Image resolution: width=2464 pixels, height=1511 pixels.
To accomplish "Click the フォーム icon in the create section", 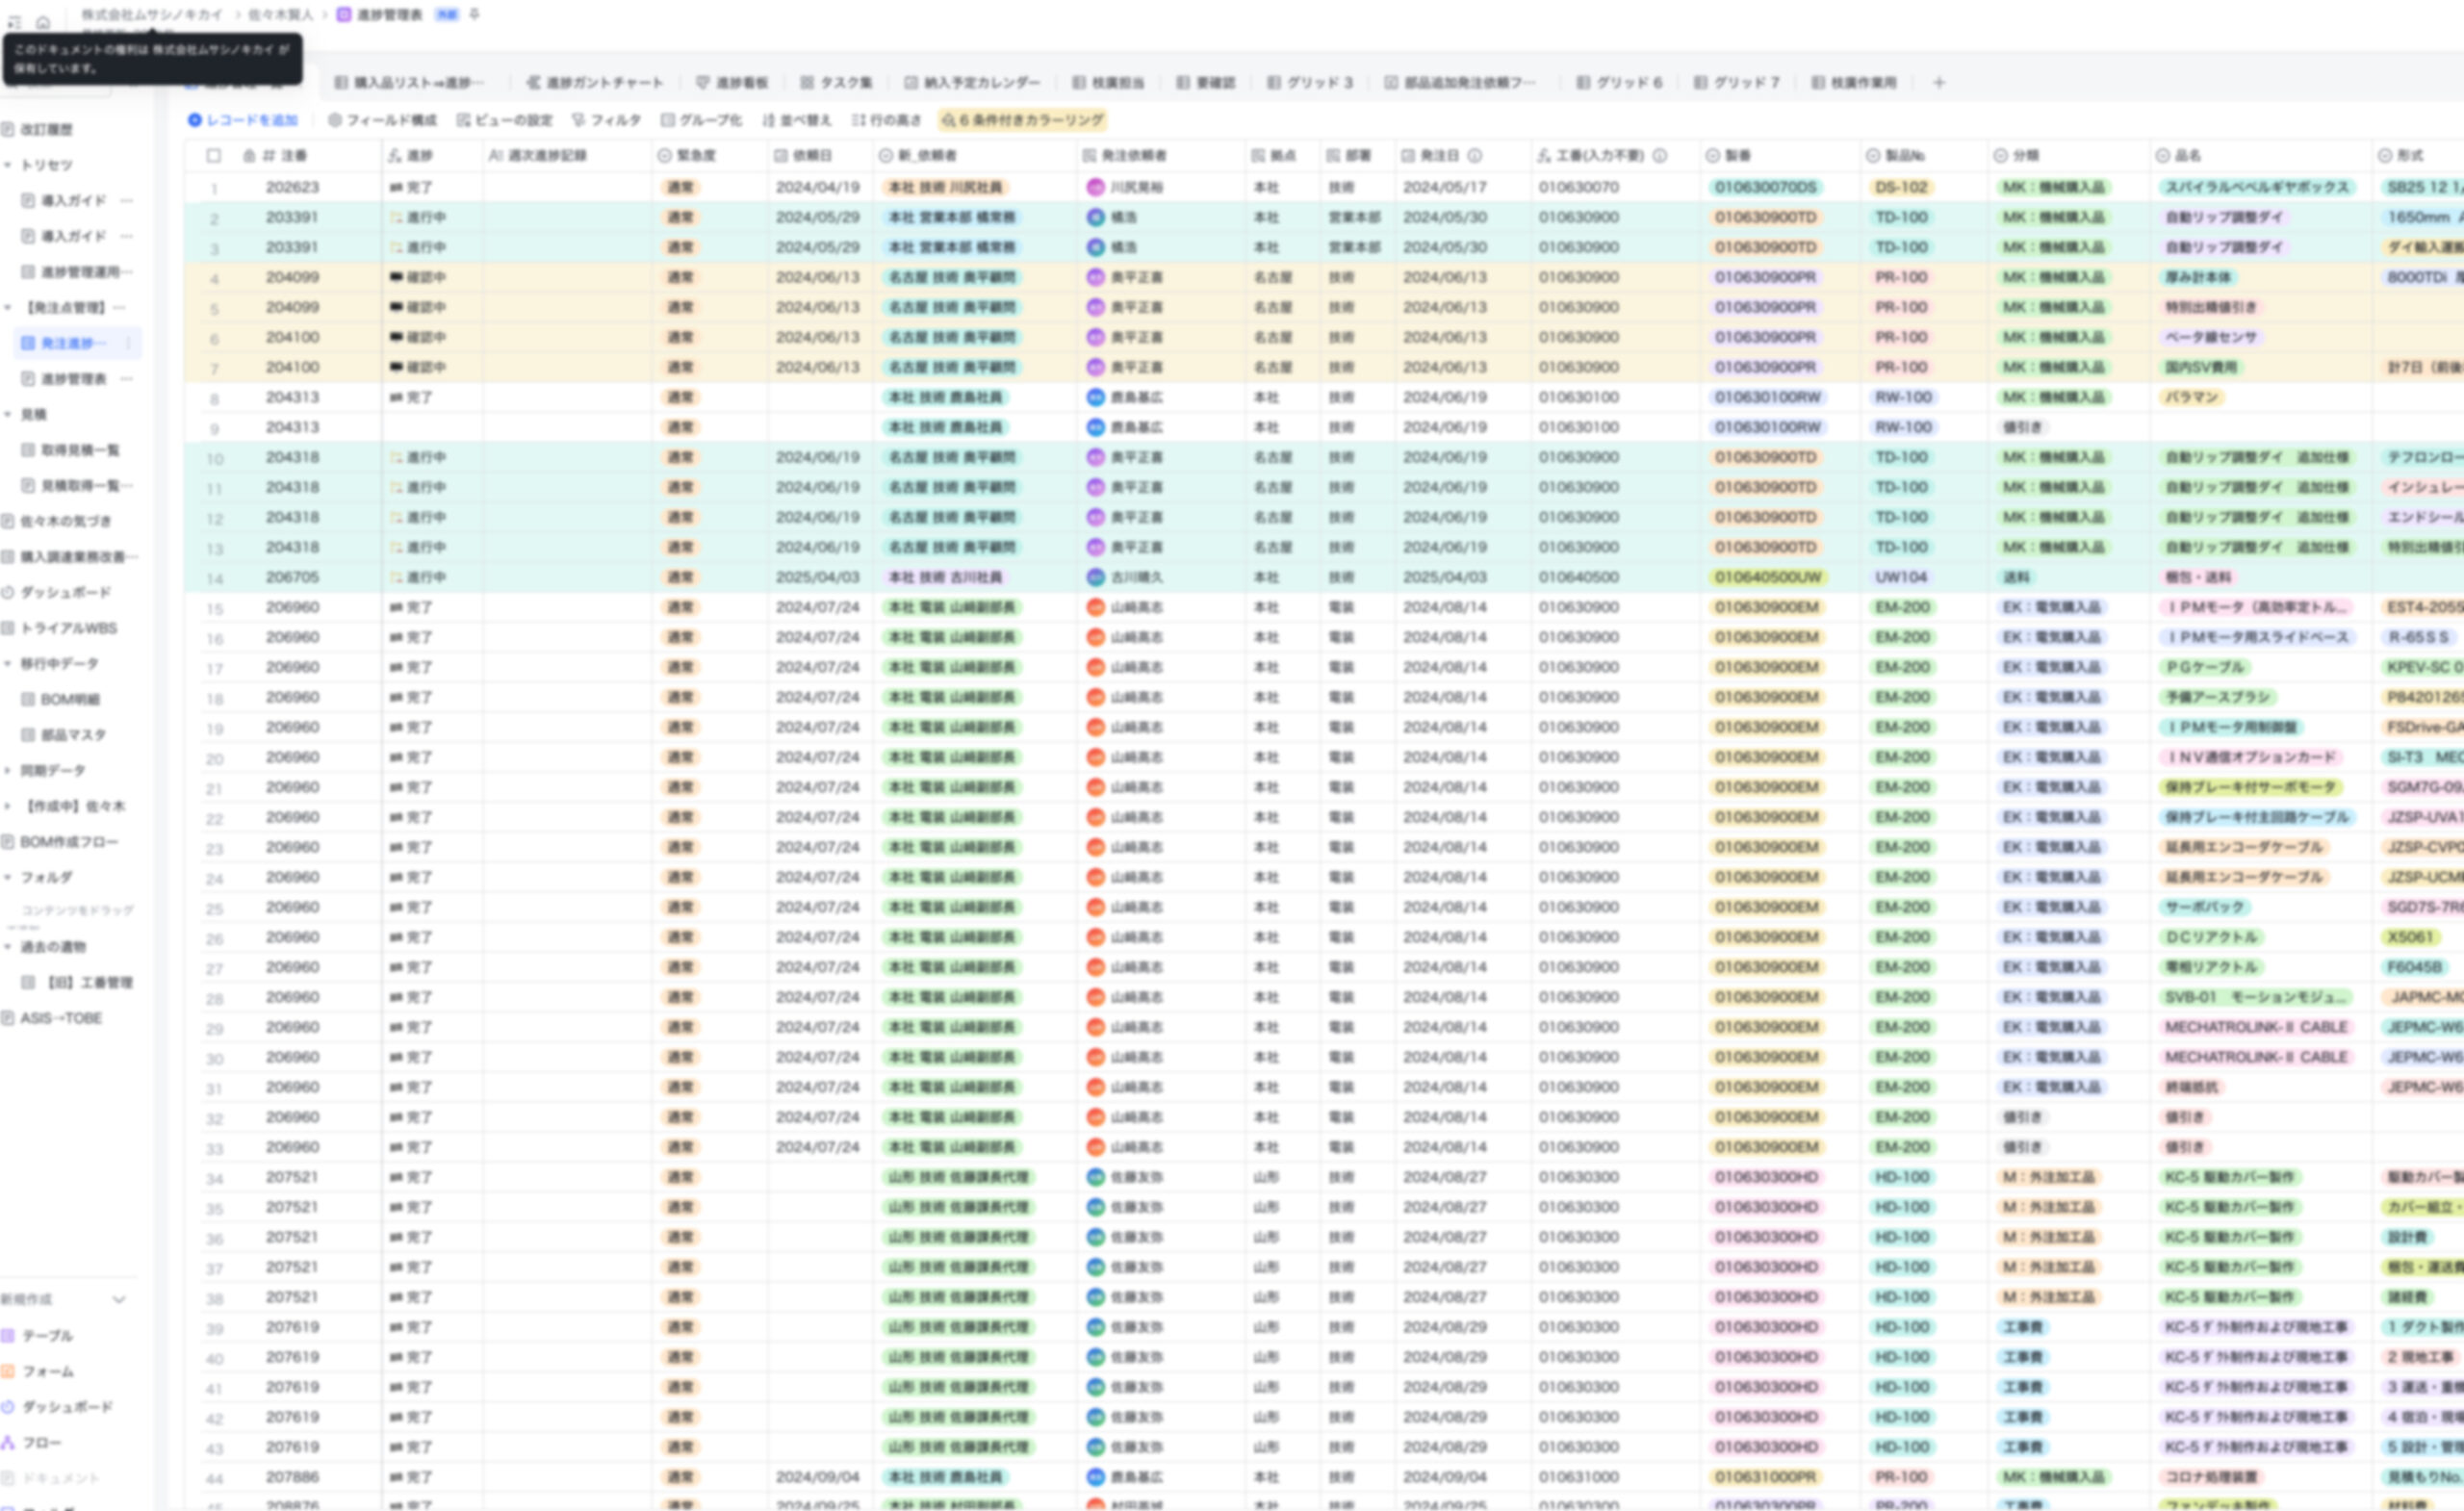I will pos(8,1372).
